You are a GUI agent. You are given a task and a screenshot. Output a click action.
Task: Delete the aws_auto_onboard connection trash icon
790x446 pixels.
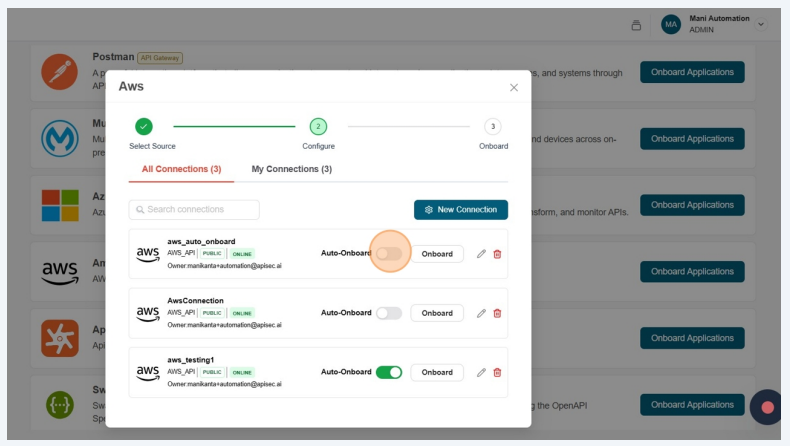click(x=497, y=254)
